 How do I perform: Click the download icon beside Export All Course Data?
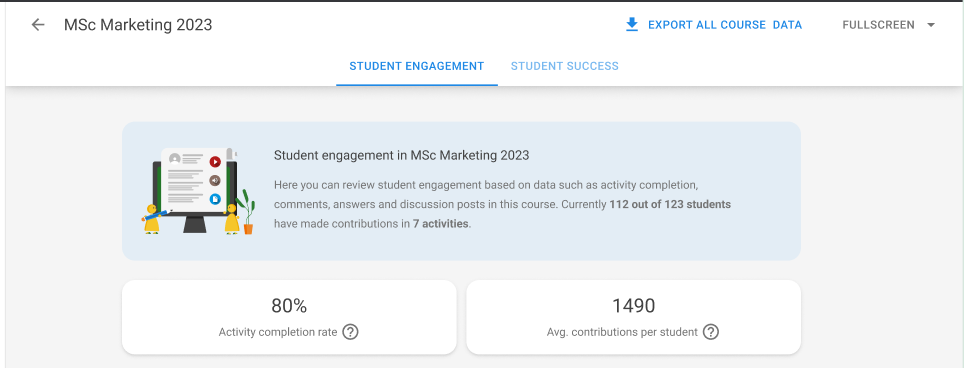click(631, 25)
